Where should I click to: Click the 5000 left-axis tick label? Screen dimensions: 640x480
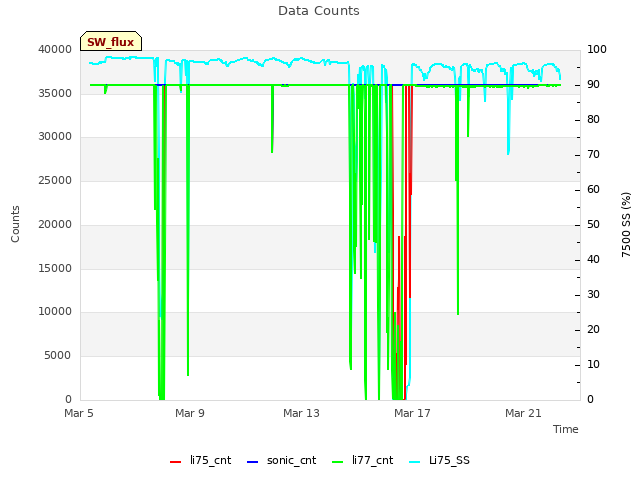pyautogui.click(x=58, y=356)
